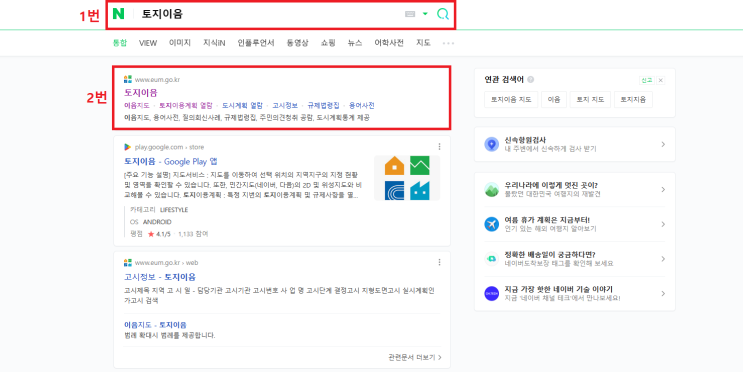
Task: Open the 이음지도 sublink in first result
Action: [x=136, y=105]
